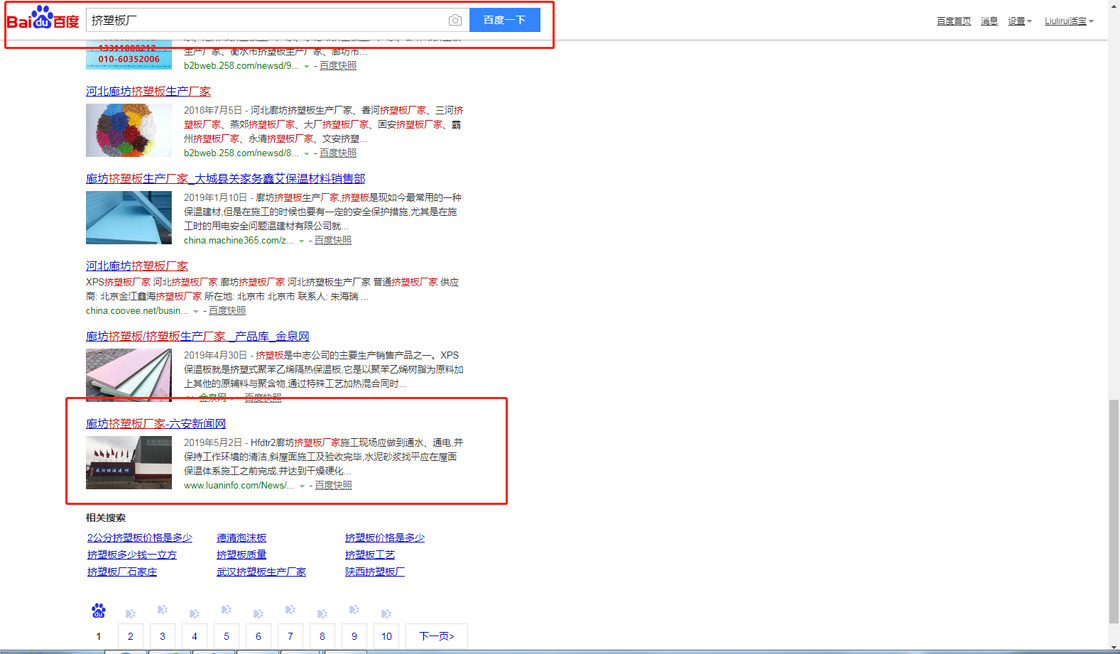The height and width of the screenshot is (654, 1120).
Task: Click the camera image search icon
Action: (455, 20)
